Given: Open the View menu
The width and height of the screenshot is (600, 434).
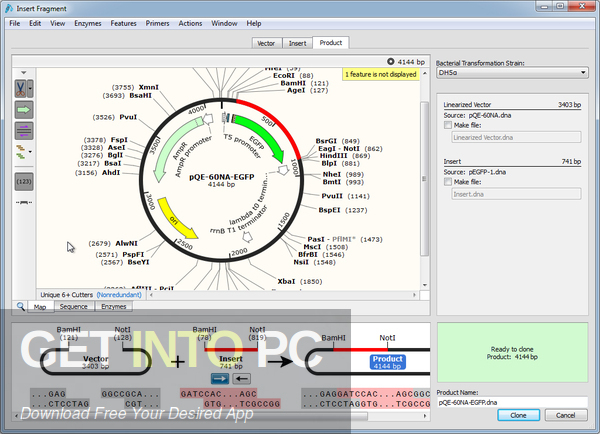Looking at the screenshot, I should coord(57,23).
